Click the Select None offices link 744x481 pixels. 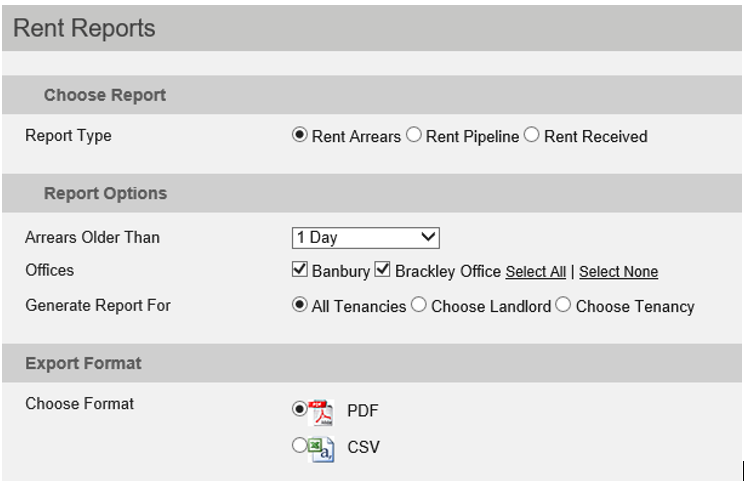[x=618, y=272]
